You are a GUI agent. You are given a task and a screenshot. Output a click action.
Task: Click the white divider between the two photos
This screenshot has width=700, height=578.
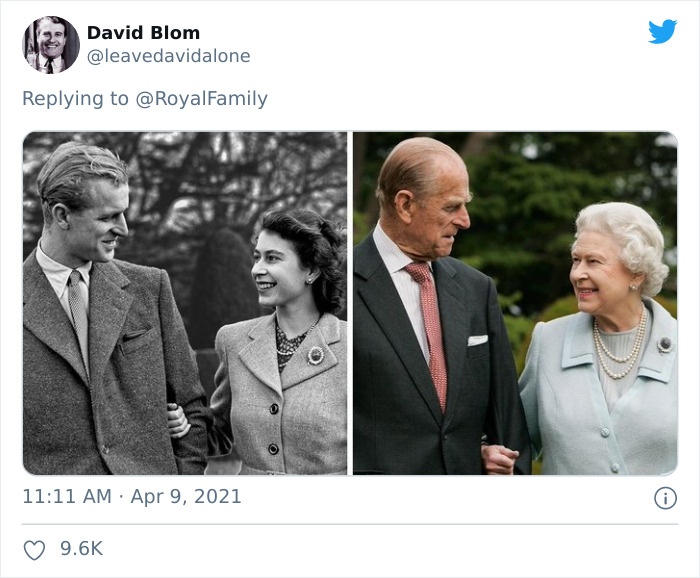point(350,302)
